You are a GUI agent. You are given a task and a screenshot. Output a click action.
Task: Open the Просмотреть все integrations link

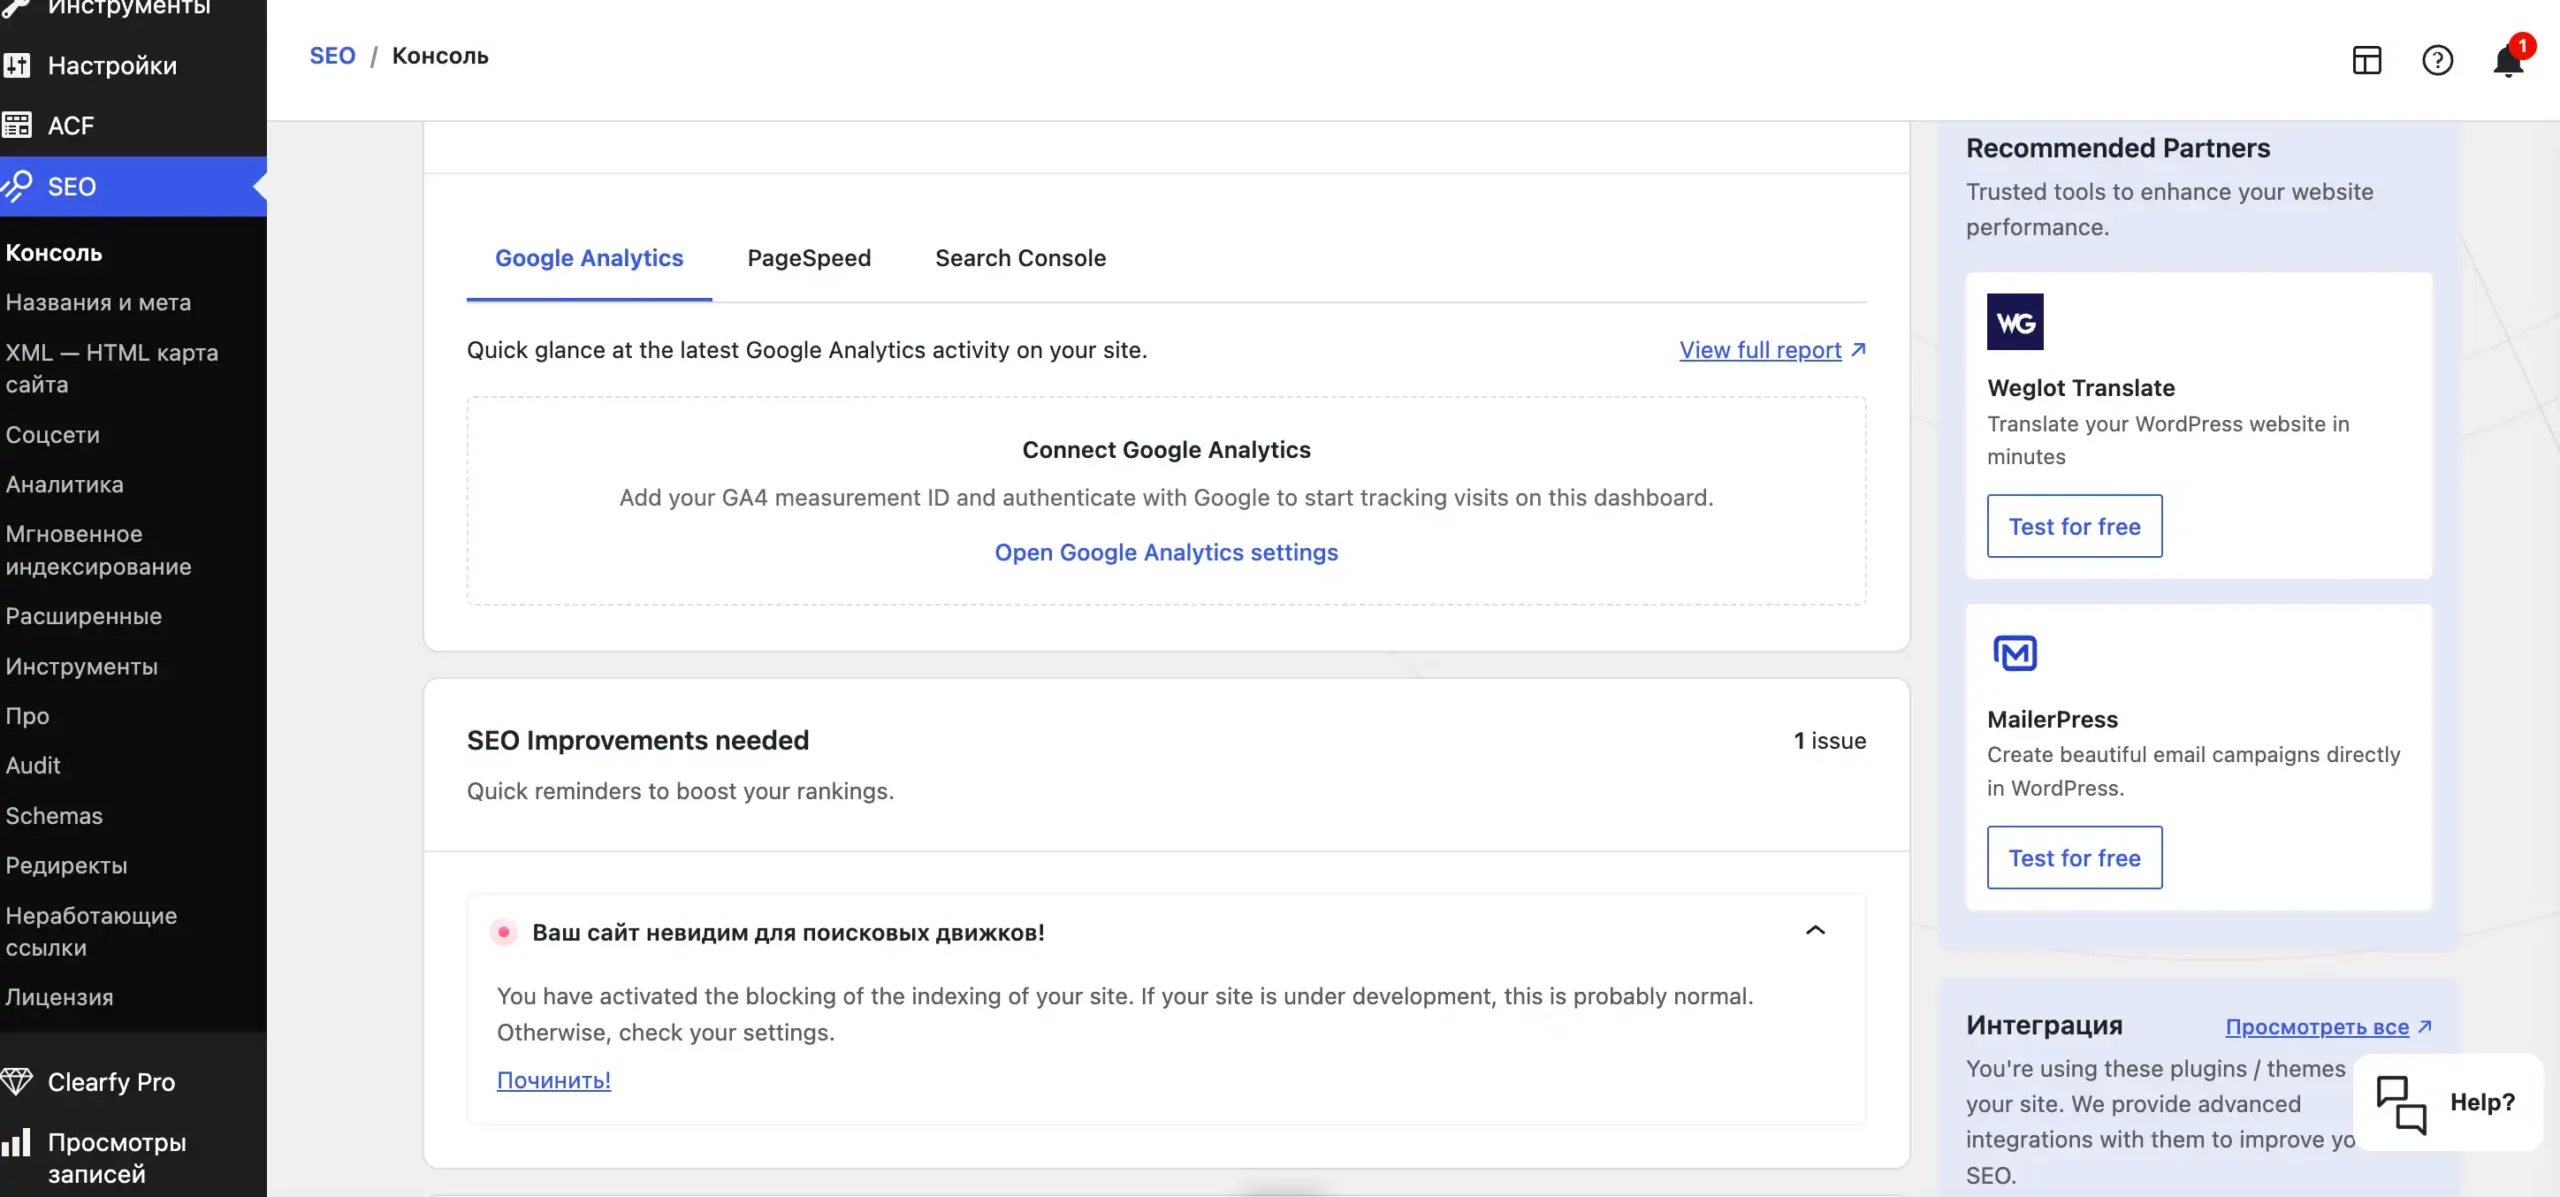click(2328, 1027)
